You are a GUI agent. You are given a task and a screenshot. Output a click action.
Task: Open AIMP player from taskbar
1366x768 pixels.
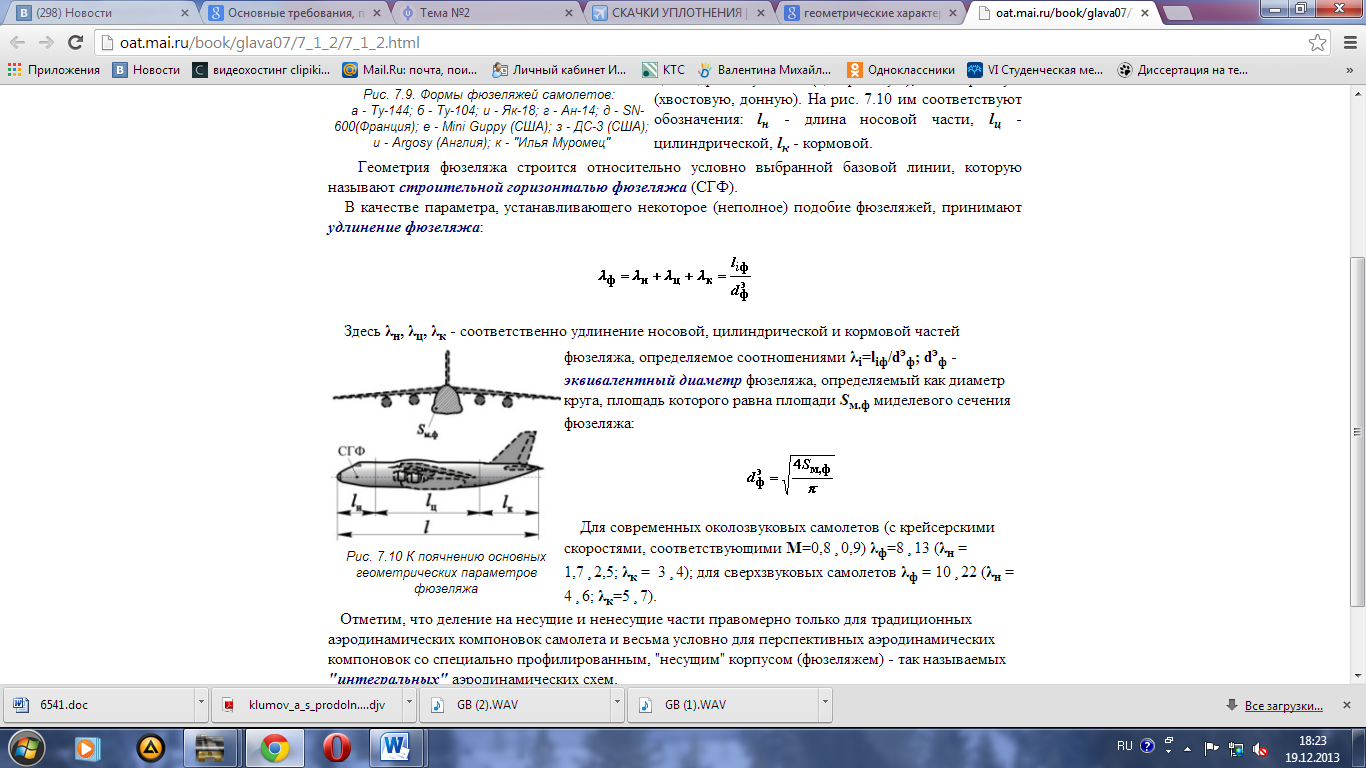[x=150, y=746]
